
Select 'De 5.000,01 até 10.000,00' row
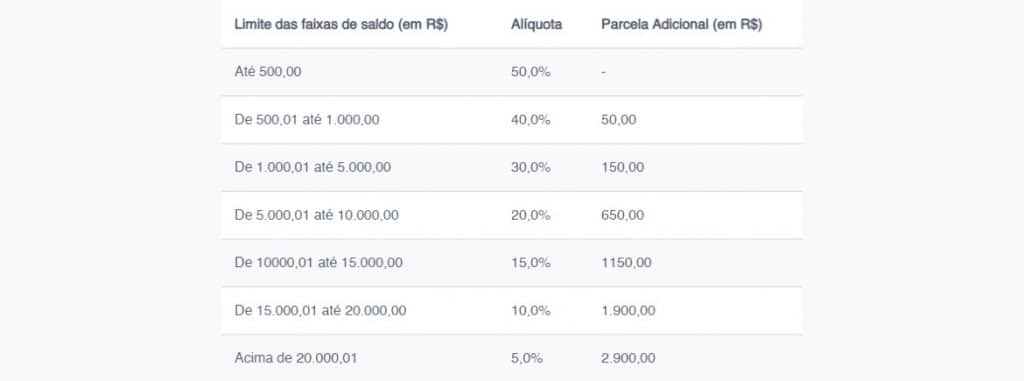[512, 215]
